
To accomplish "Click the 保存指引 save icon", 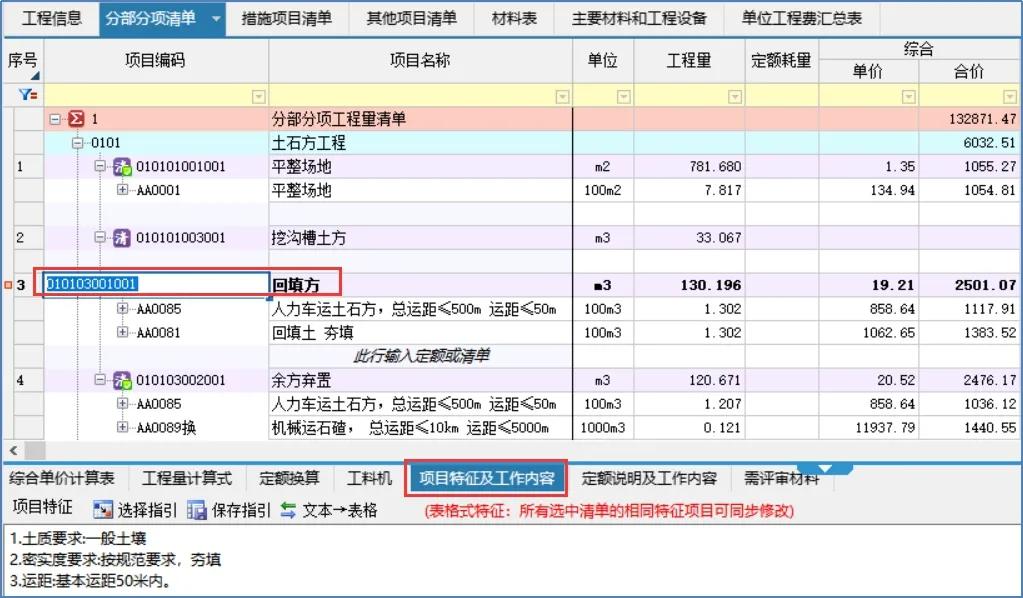I will click(x=196, y=510).
